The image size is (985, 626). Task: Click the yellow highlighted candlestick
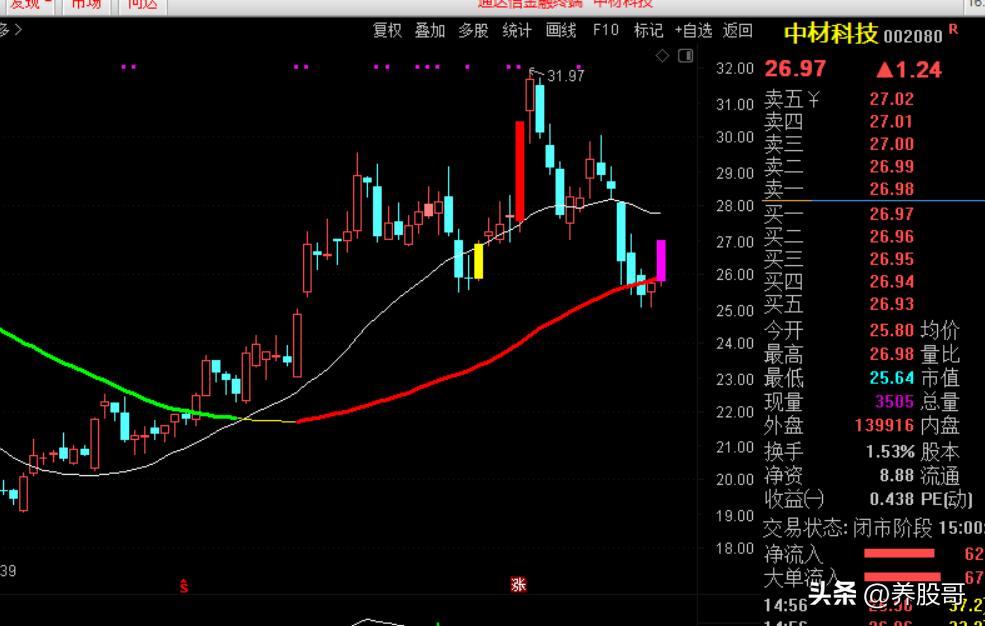[x=479, y=261]
